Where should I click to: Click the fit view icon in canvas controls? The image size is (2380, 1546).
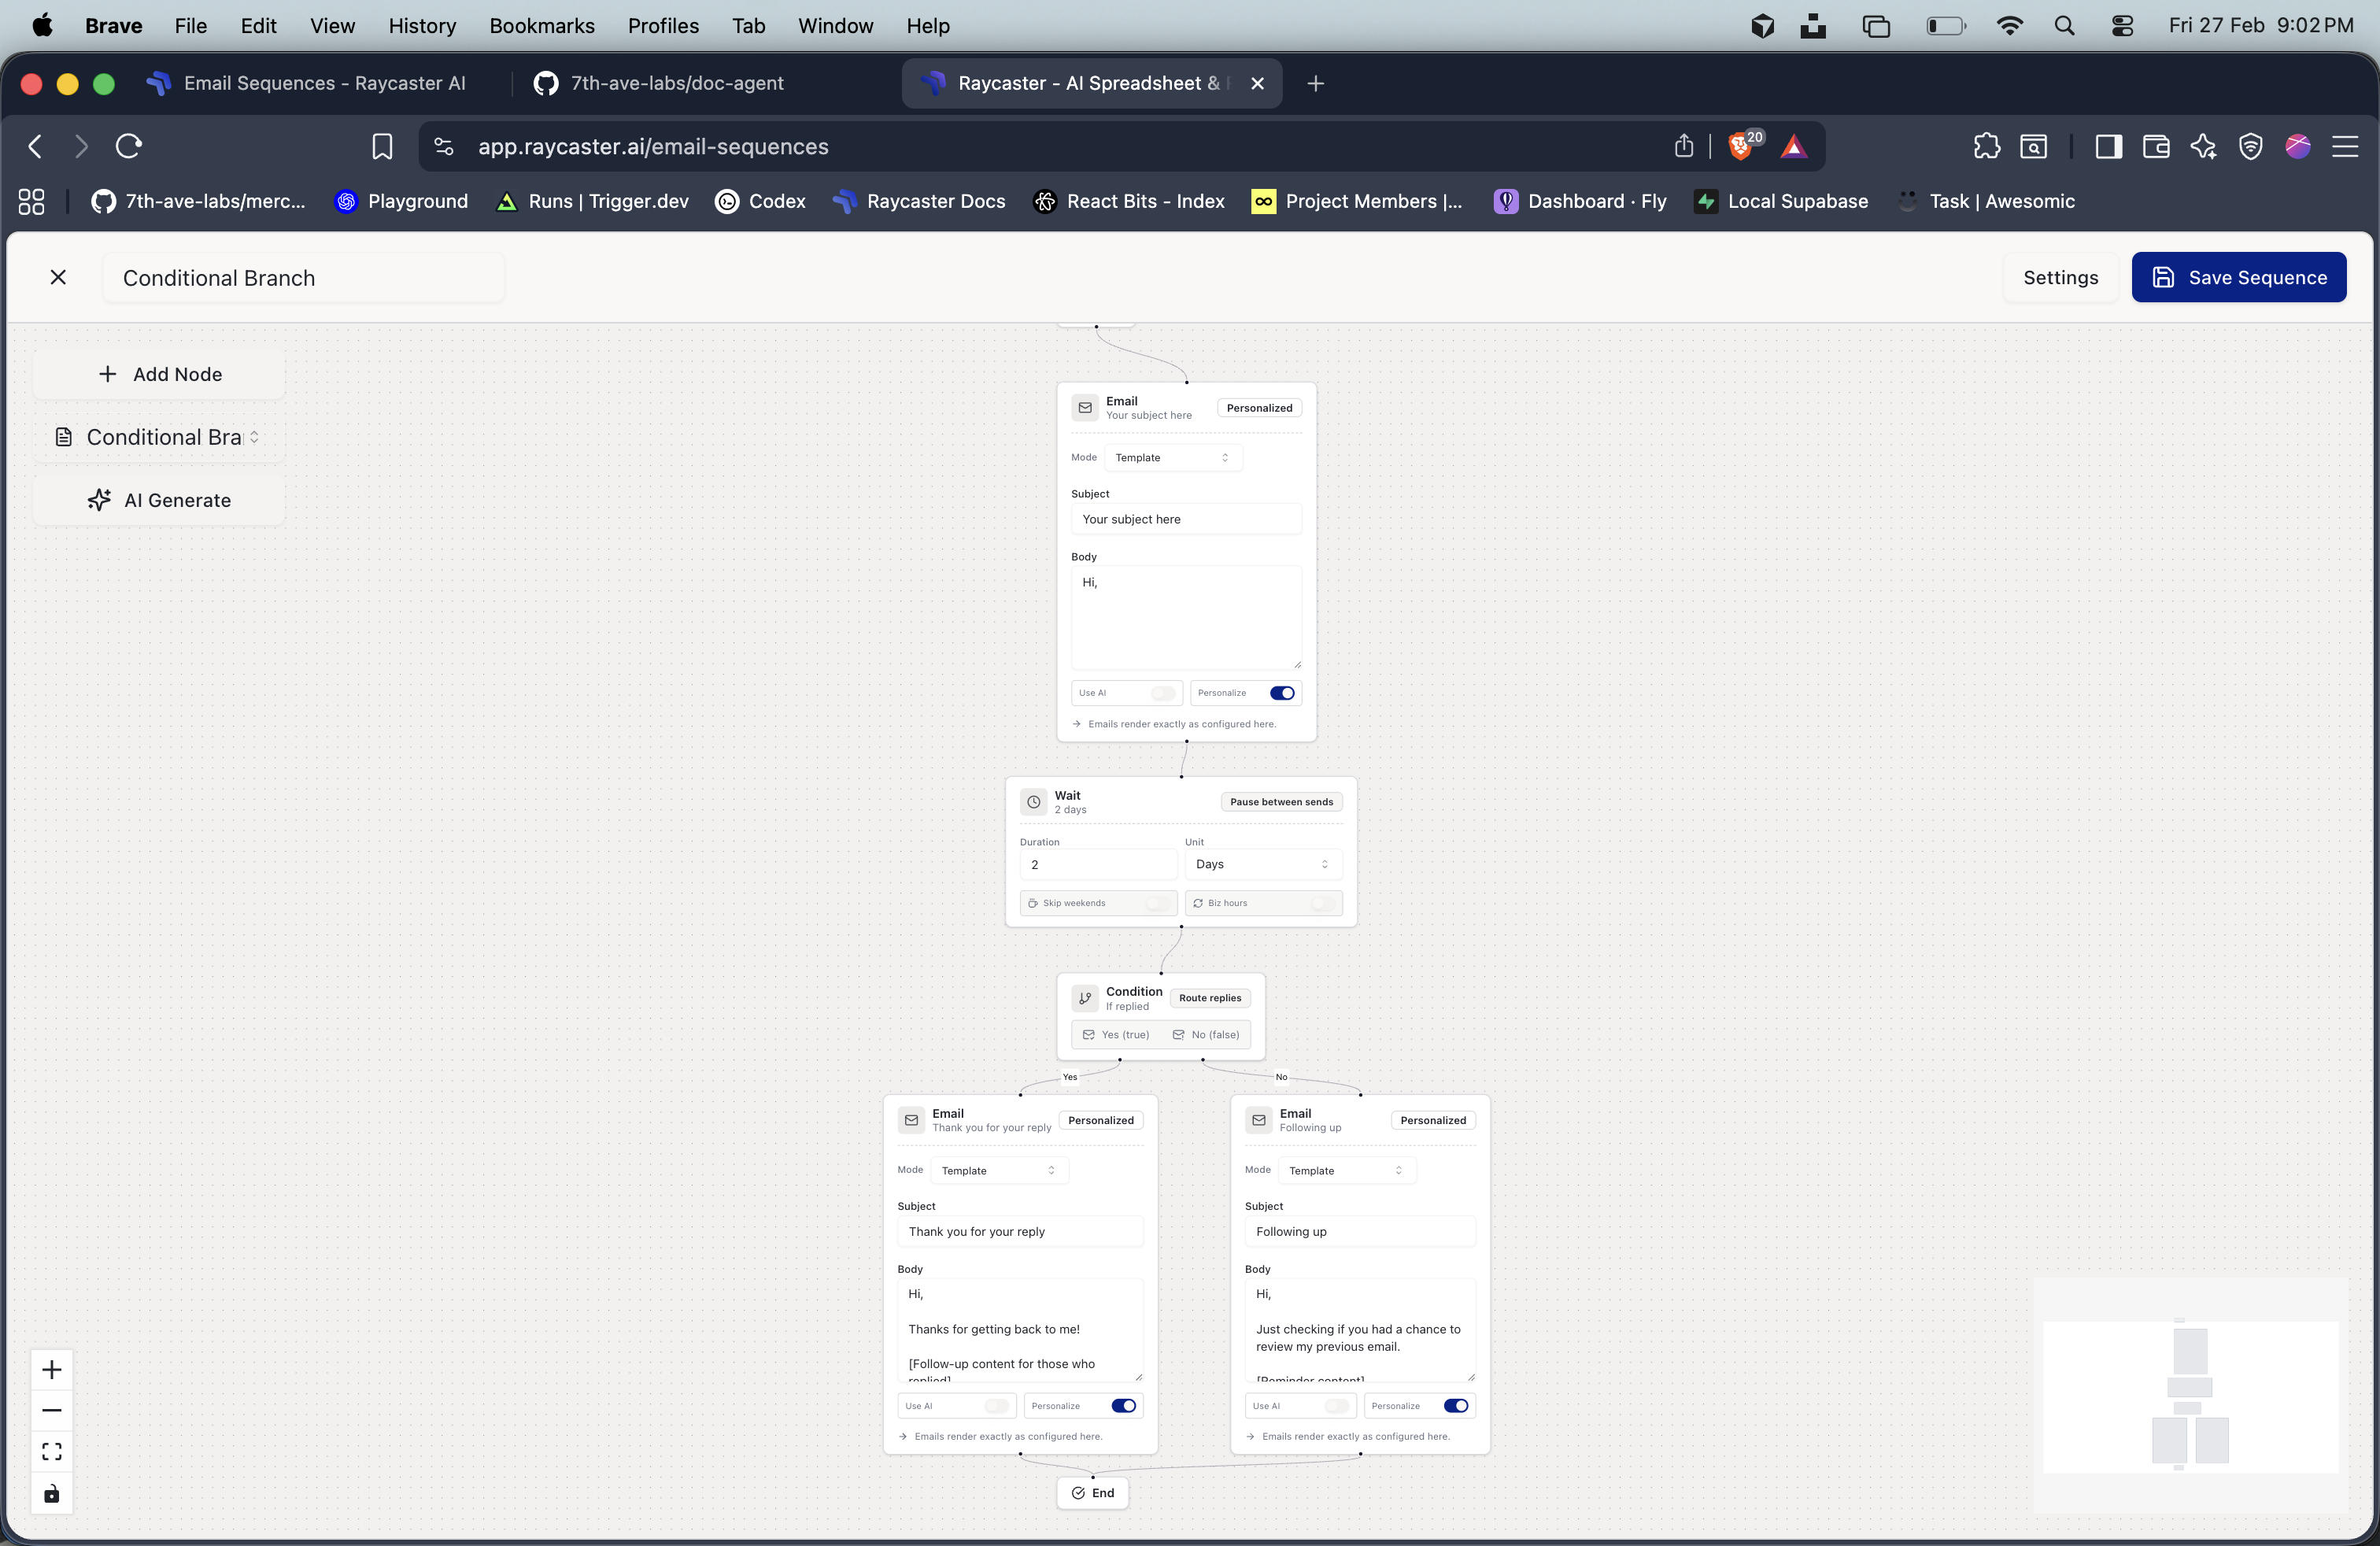[x=51, y=1451]
